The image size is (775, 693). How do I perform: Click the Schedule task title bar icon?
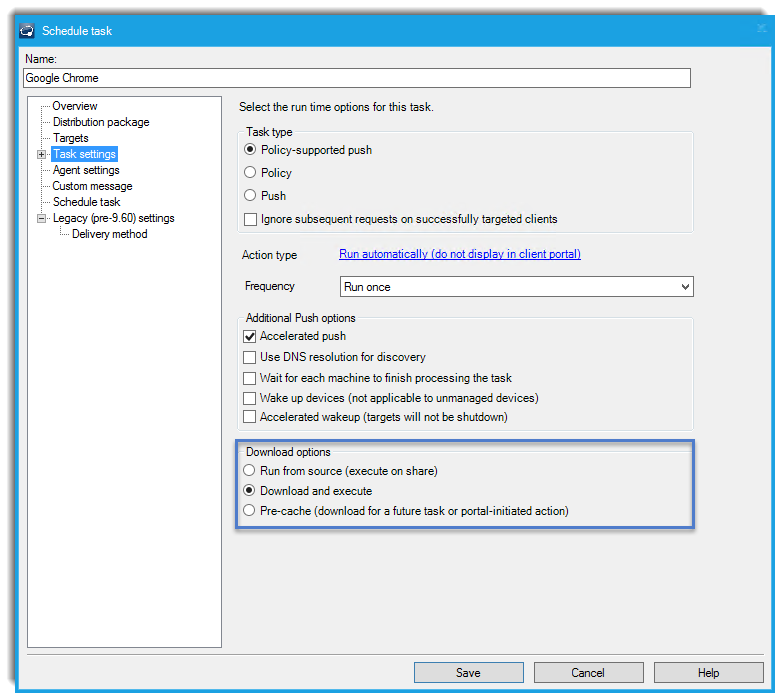pyautogui.click(x=28, y=31)
